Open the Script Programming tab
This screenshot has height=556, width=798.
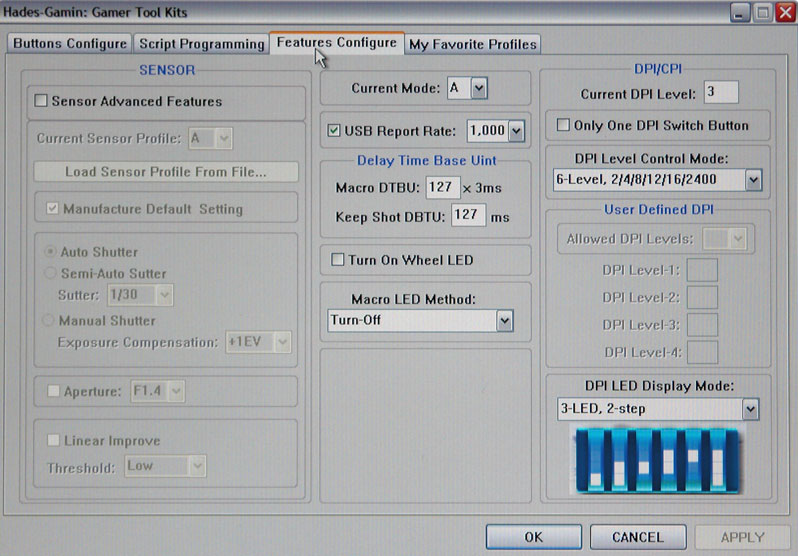point(202,44)
